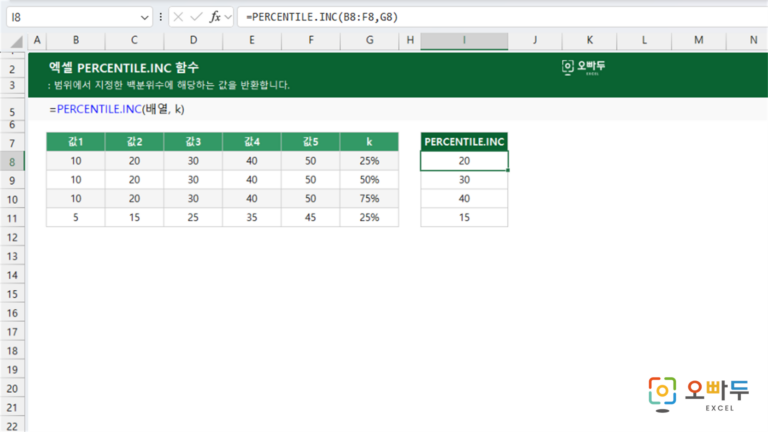Select row 11 header
This screenshot has width=768, height=432.
click(x=12, y=218)
